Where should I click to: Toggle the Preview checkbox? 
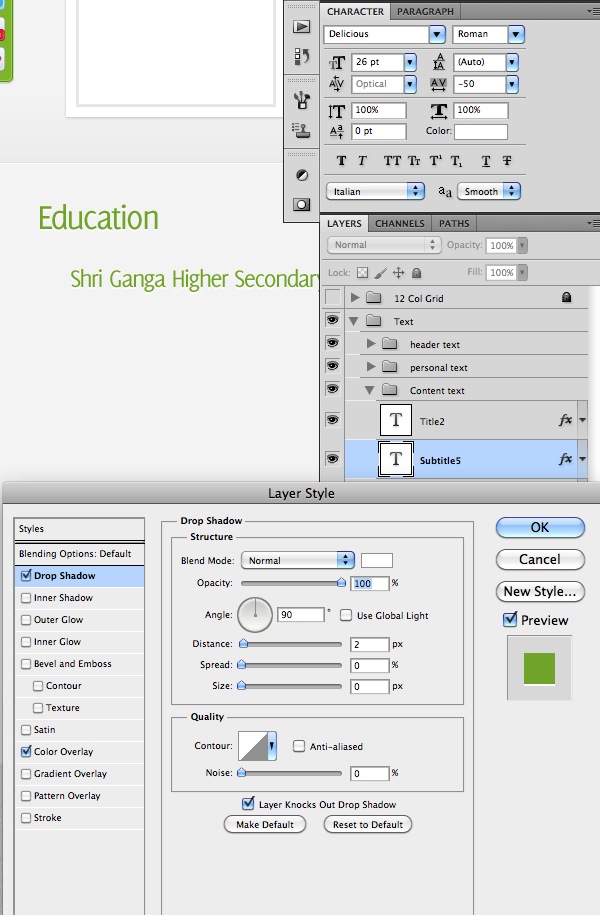click(x=510, y=619)
